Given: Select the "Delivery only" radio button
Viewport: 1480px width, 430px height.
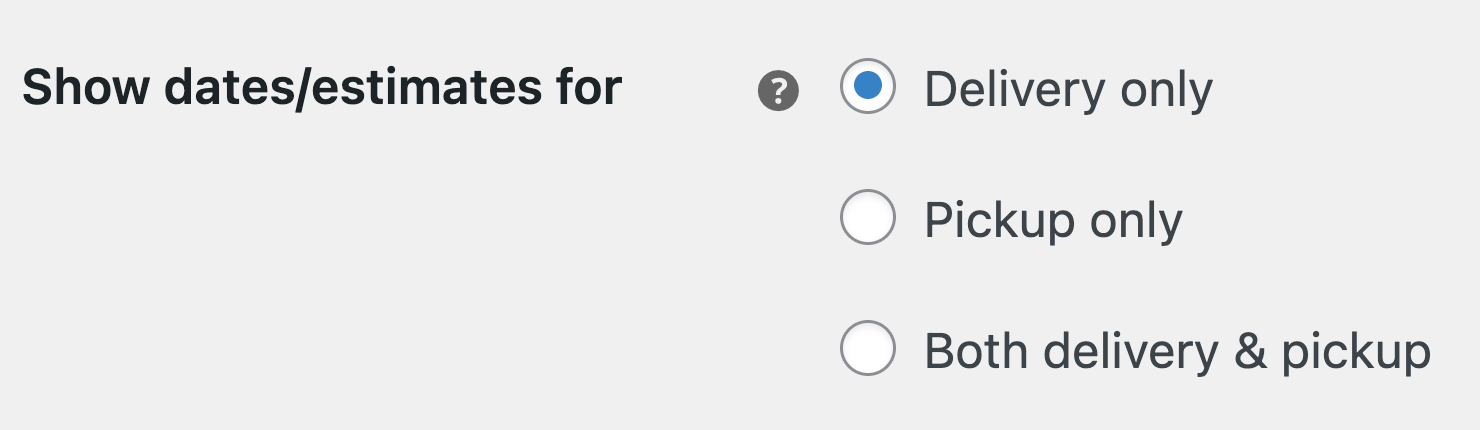Looking at the screenshot, I should coord(867,86).
